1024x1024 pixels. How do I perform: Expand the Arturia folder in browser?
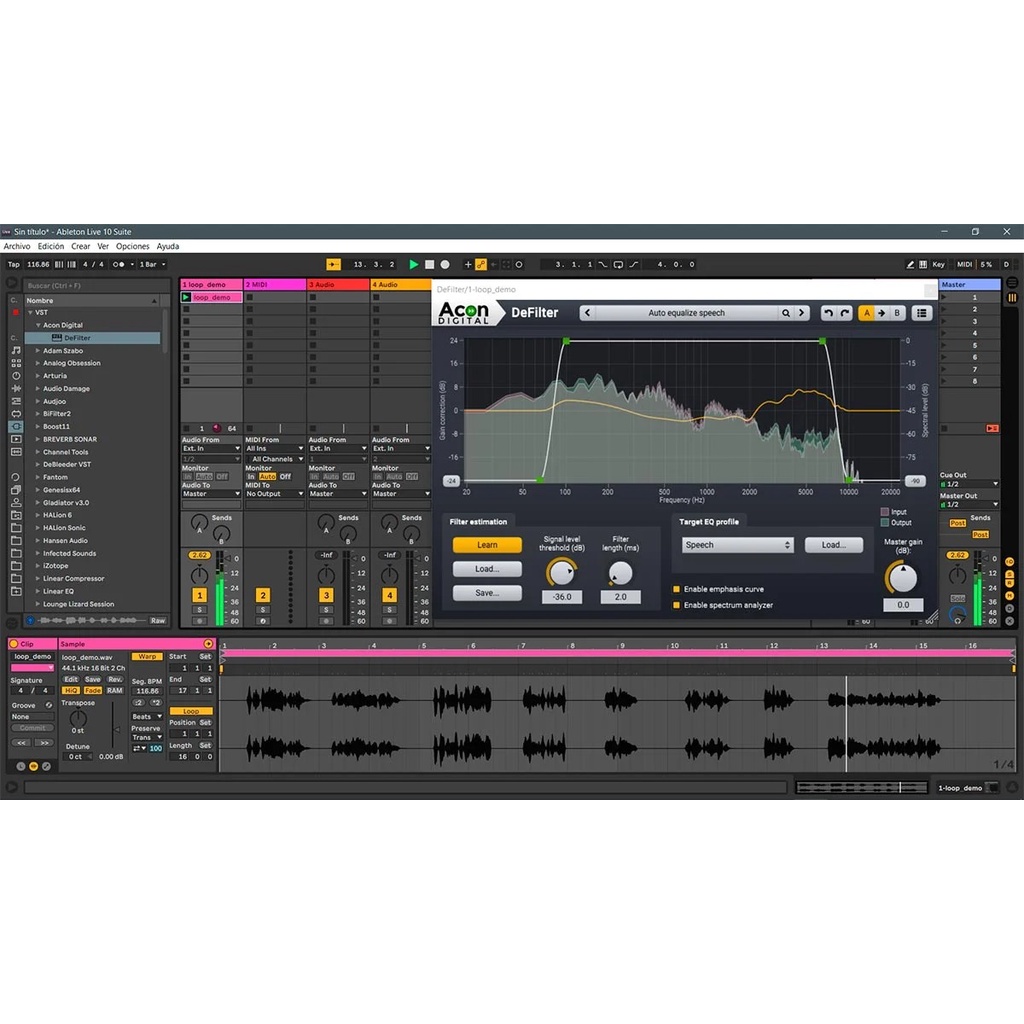click(38, 376)
